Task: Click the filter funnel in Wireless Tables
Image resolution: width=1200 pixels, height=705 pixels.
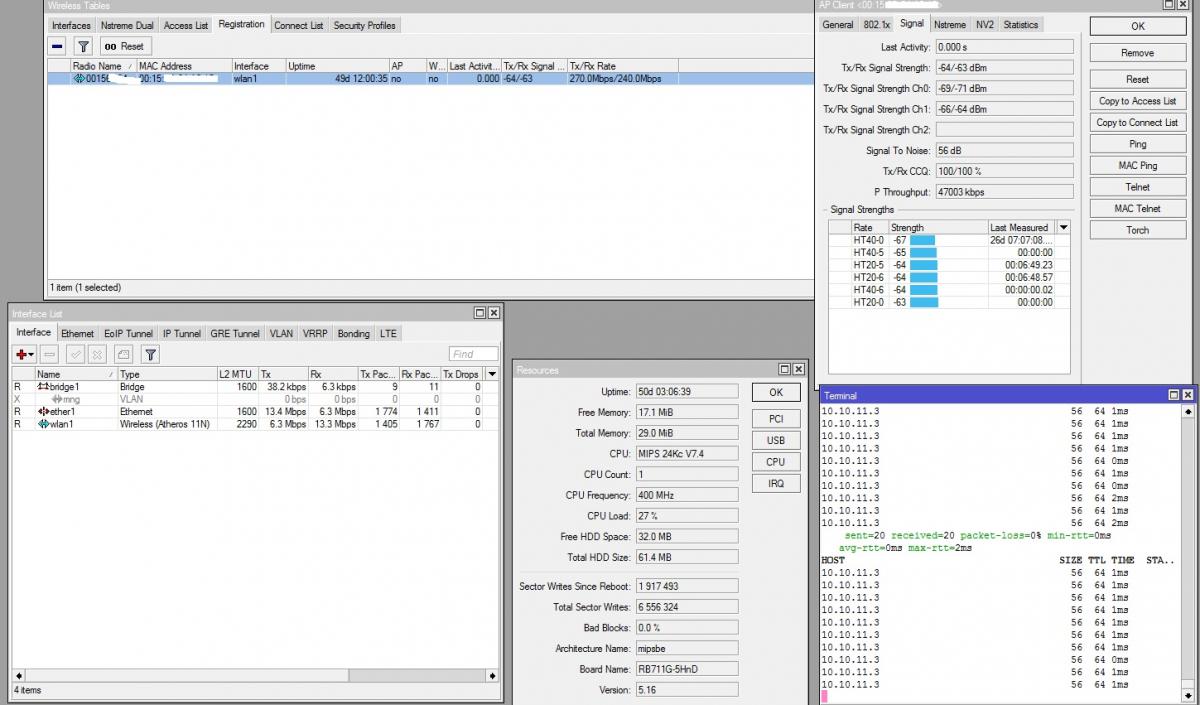Action: (x=84, y=46)
